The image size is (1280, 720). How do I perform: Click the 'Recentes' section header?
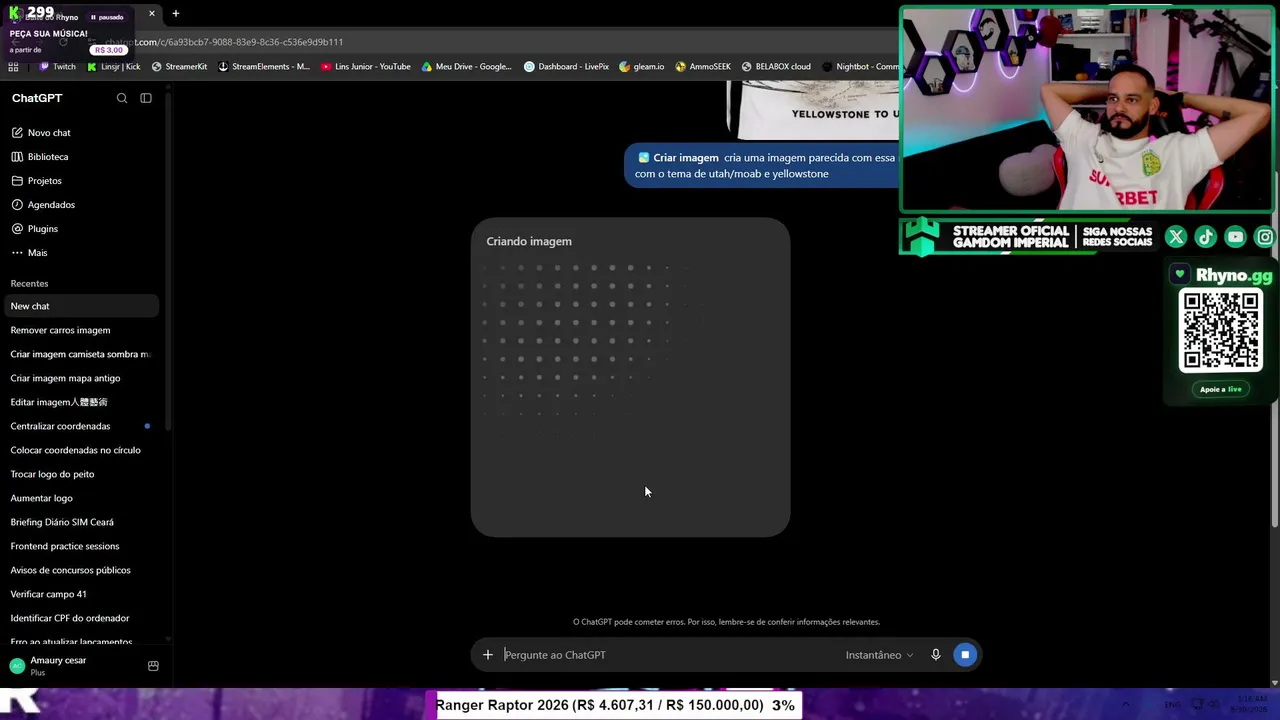(29, 284)
